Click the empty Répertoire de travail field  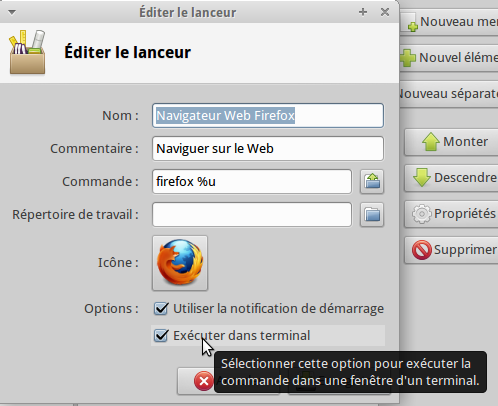[252, 214]
